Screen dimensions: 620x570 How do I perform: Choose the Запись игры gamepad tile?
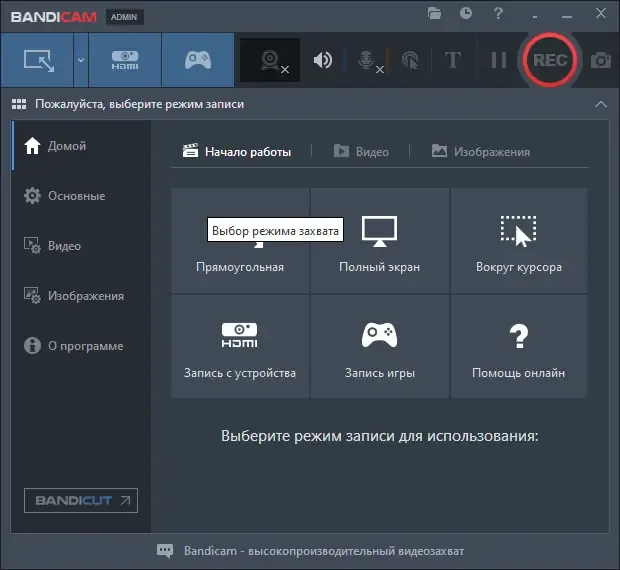380,346
